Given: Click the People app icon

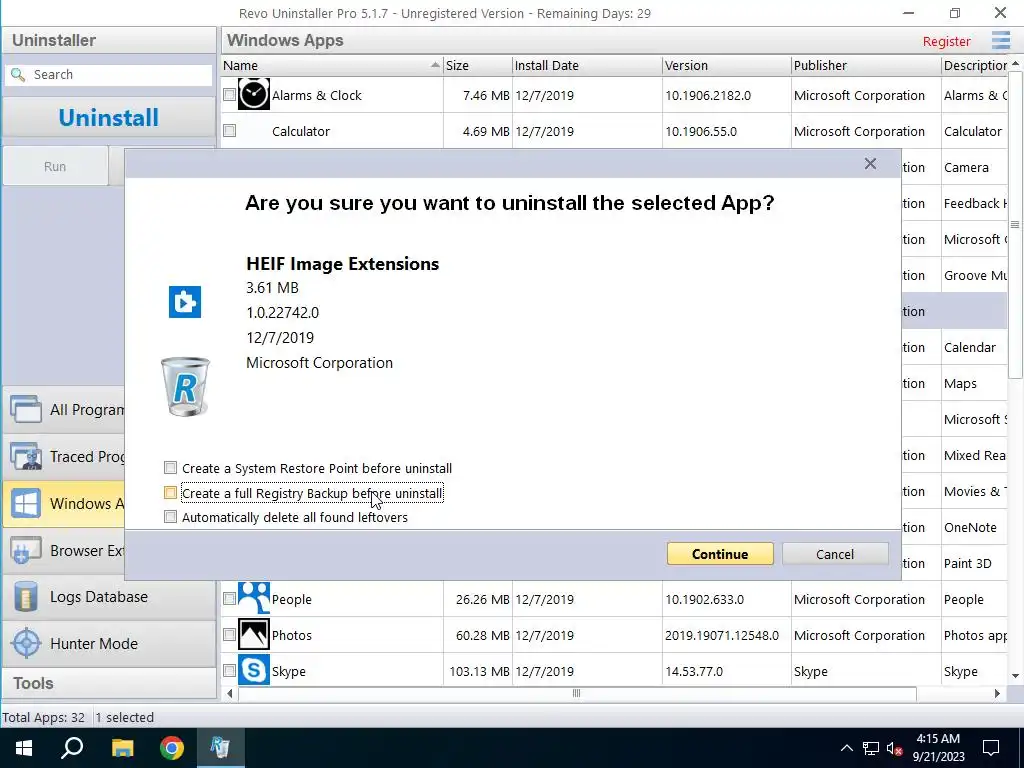Looking at the screenshot, I should [x=253, y=598].
